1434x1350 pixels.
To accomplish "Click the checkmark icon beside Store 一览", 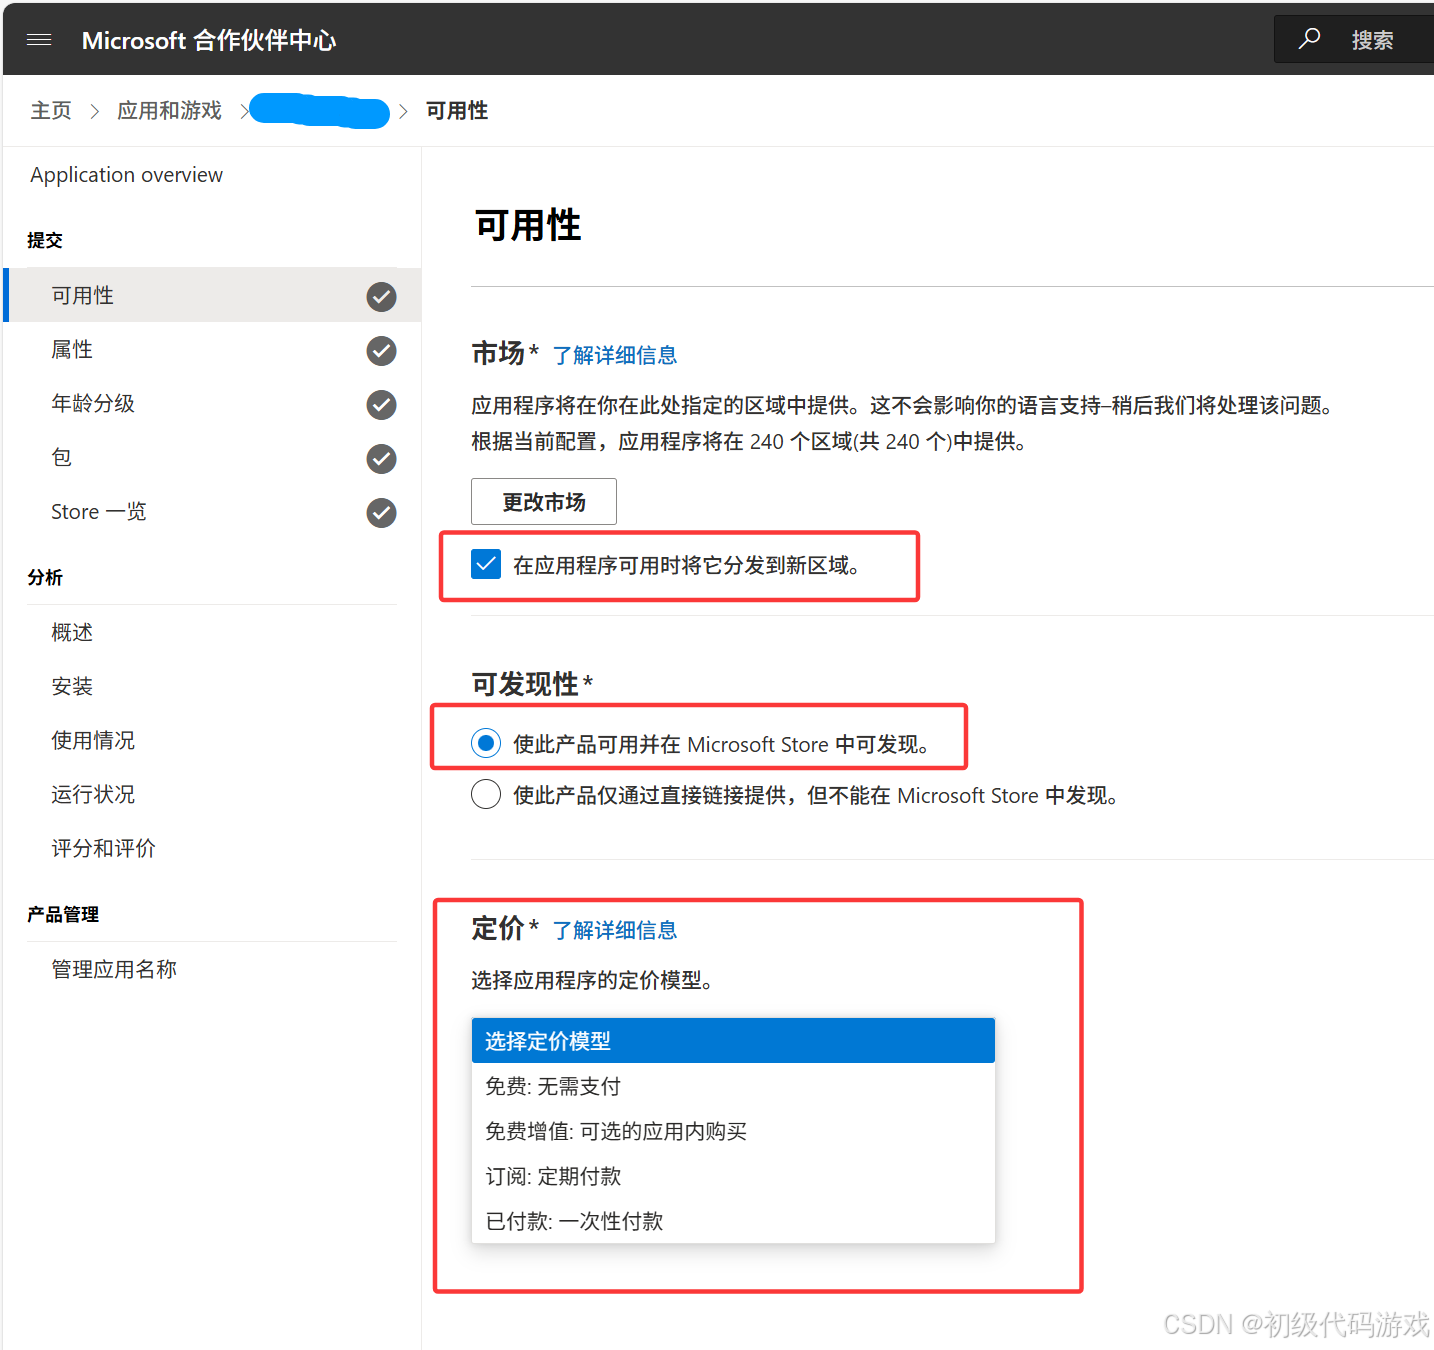I will pyautogui.click(x=381, y=513).
